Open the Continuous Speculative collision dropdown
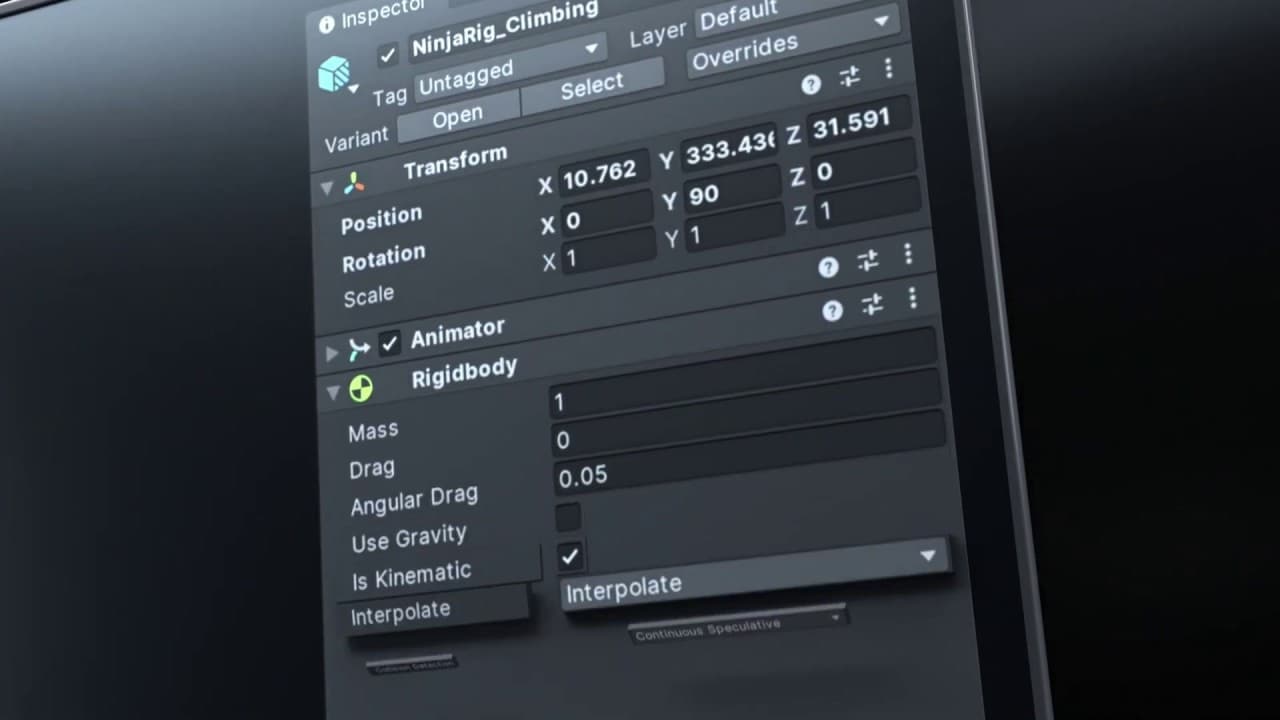 [x=738, y=626]
